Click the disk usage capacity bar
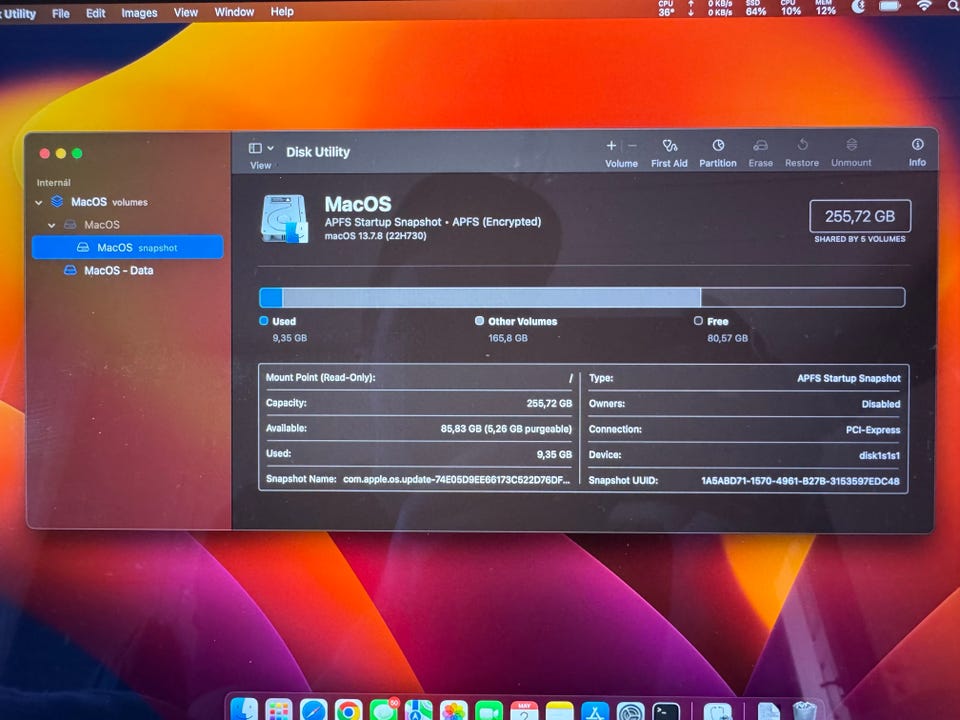Viewport: 960px width, 720px height. click(x=582, y=298)
